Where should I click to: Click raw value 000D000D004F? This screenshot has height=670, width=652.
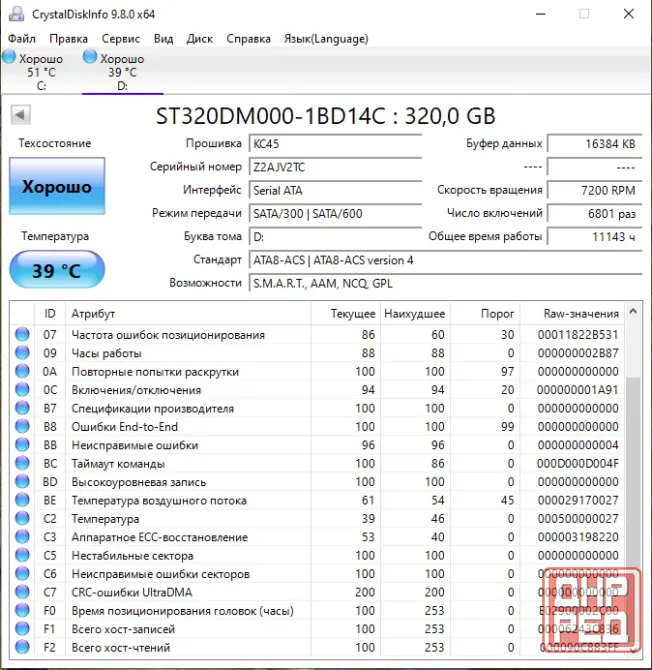tap(577, 463)
